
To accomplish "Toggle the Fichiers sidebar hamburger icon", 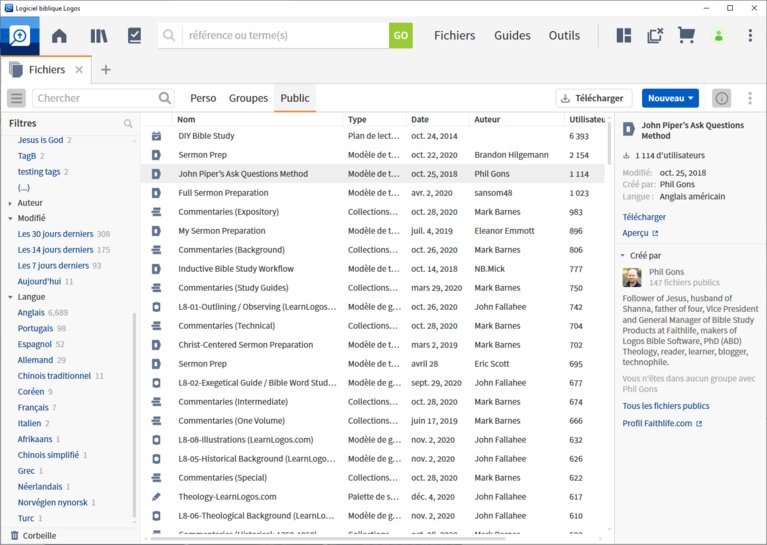I will point(16,98).
